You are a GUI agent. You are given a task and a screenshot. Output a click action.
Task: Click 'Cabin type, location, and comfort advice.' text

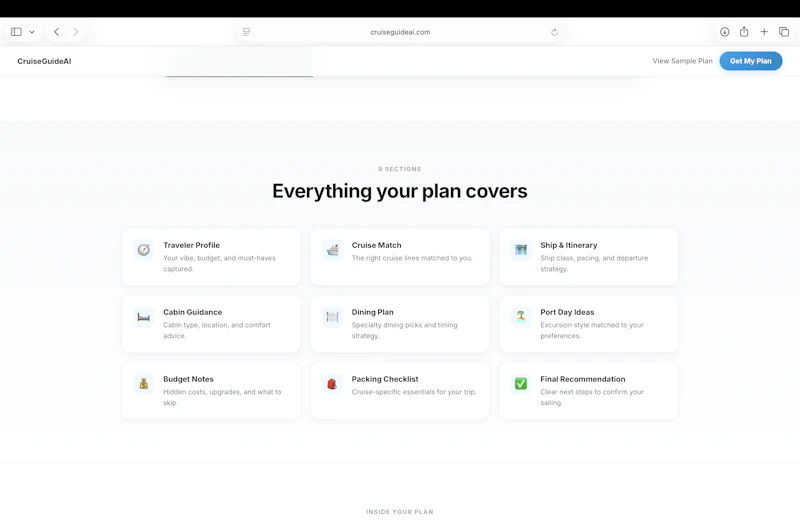pos(217,330)
